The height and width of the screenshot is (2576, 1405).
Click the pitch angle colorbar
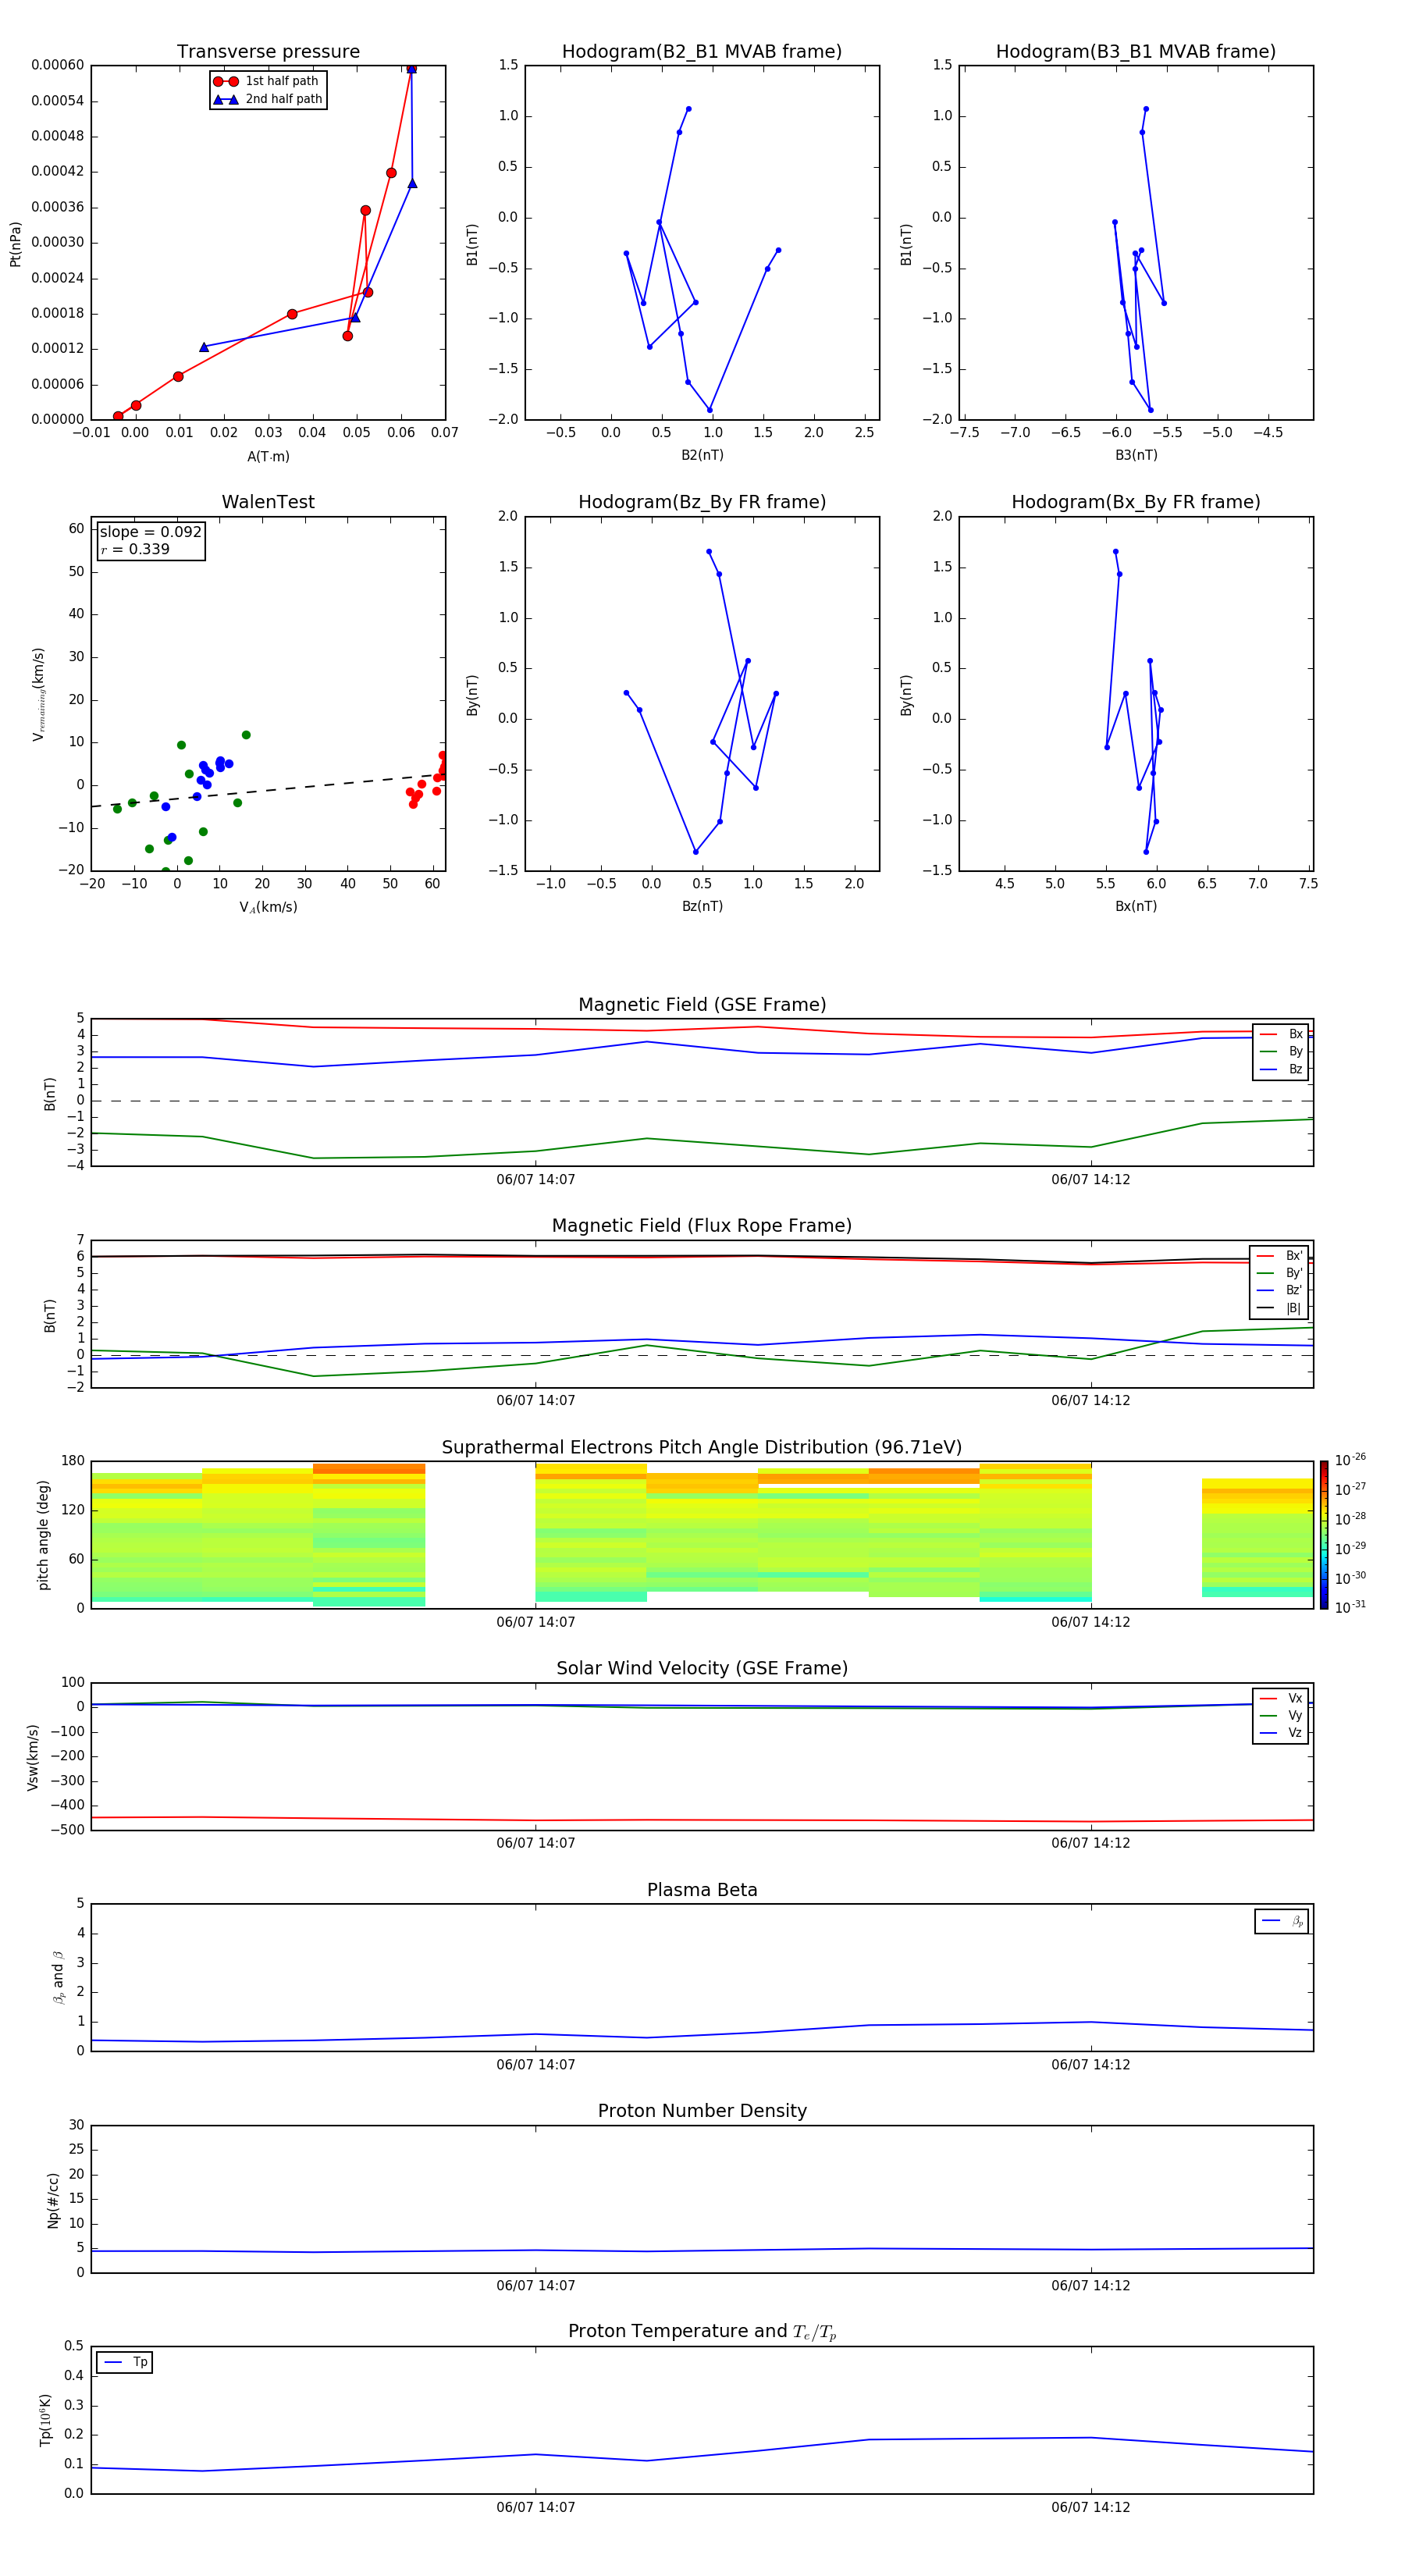pyautogui.click(x=1324, y=1534)
